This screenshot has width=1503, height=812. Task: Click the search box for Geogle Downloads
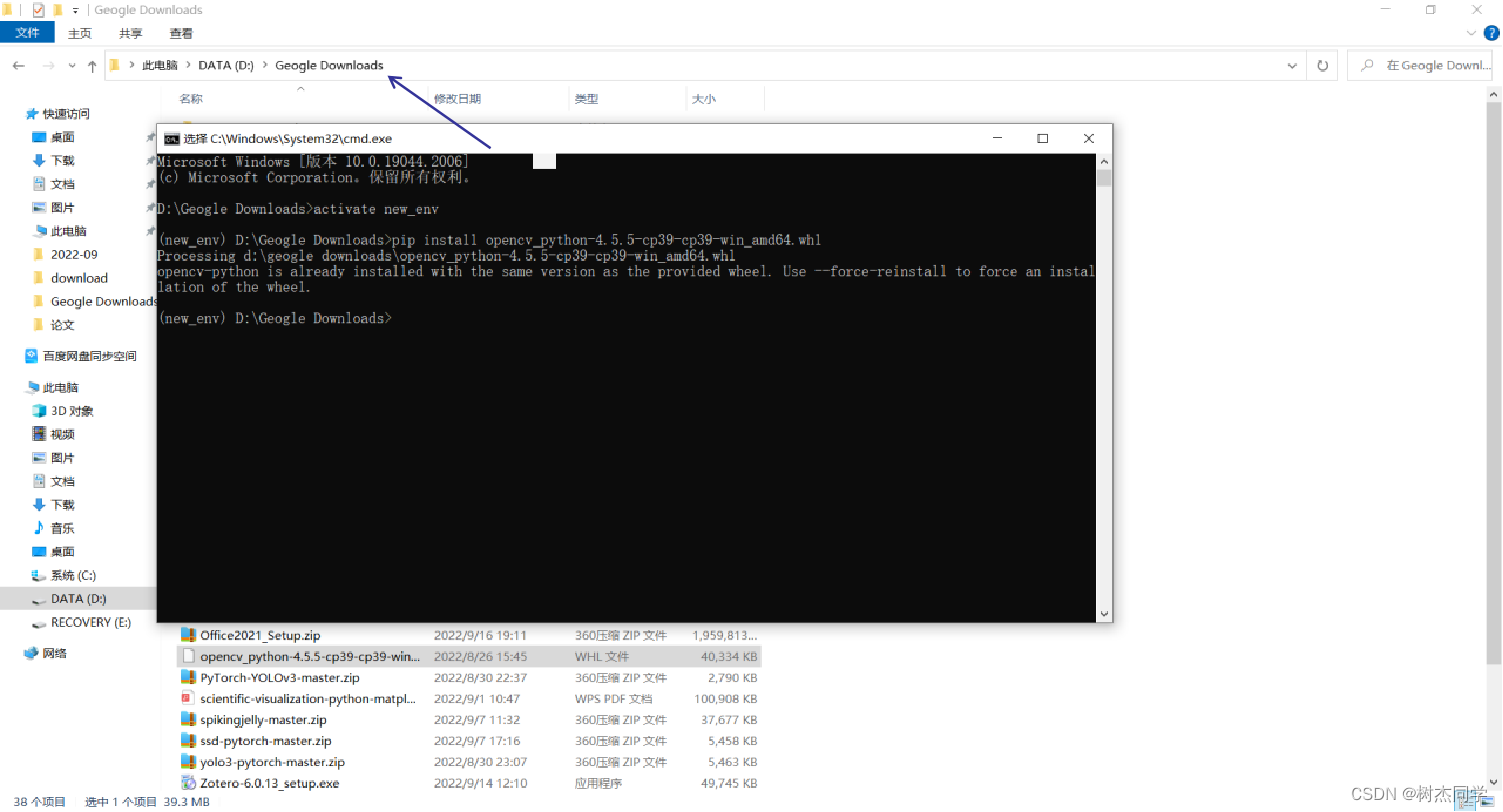[1420, 66]
